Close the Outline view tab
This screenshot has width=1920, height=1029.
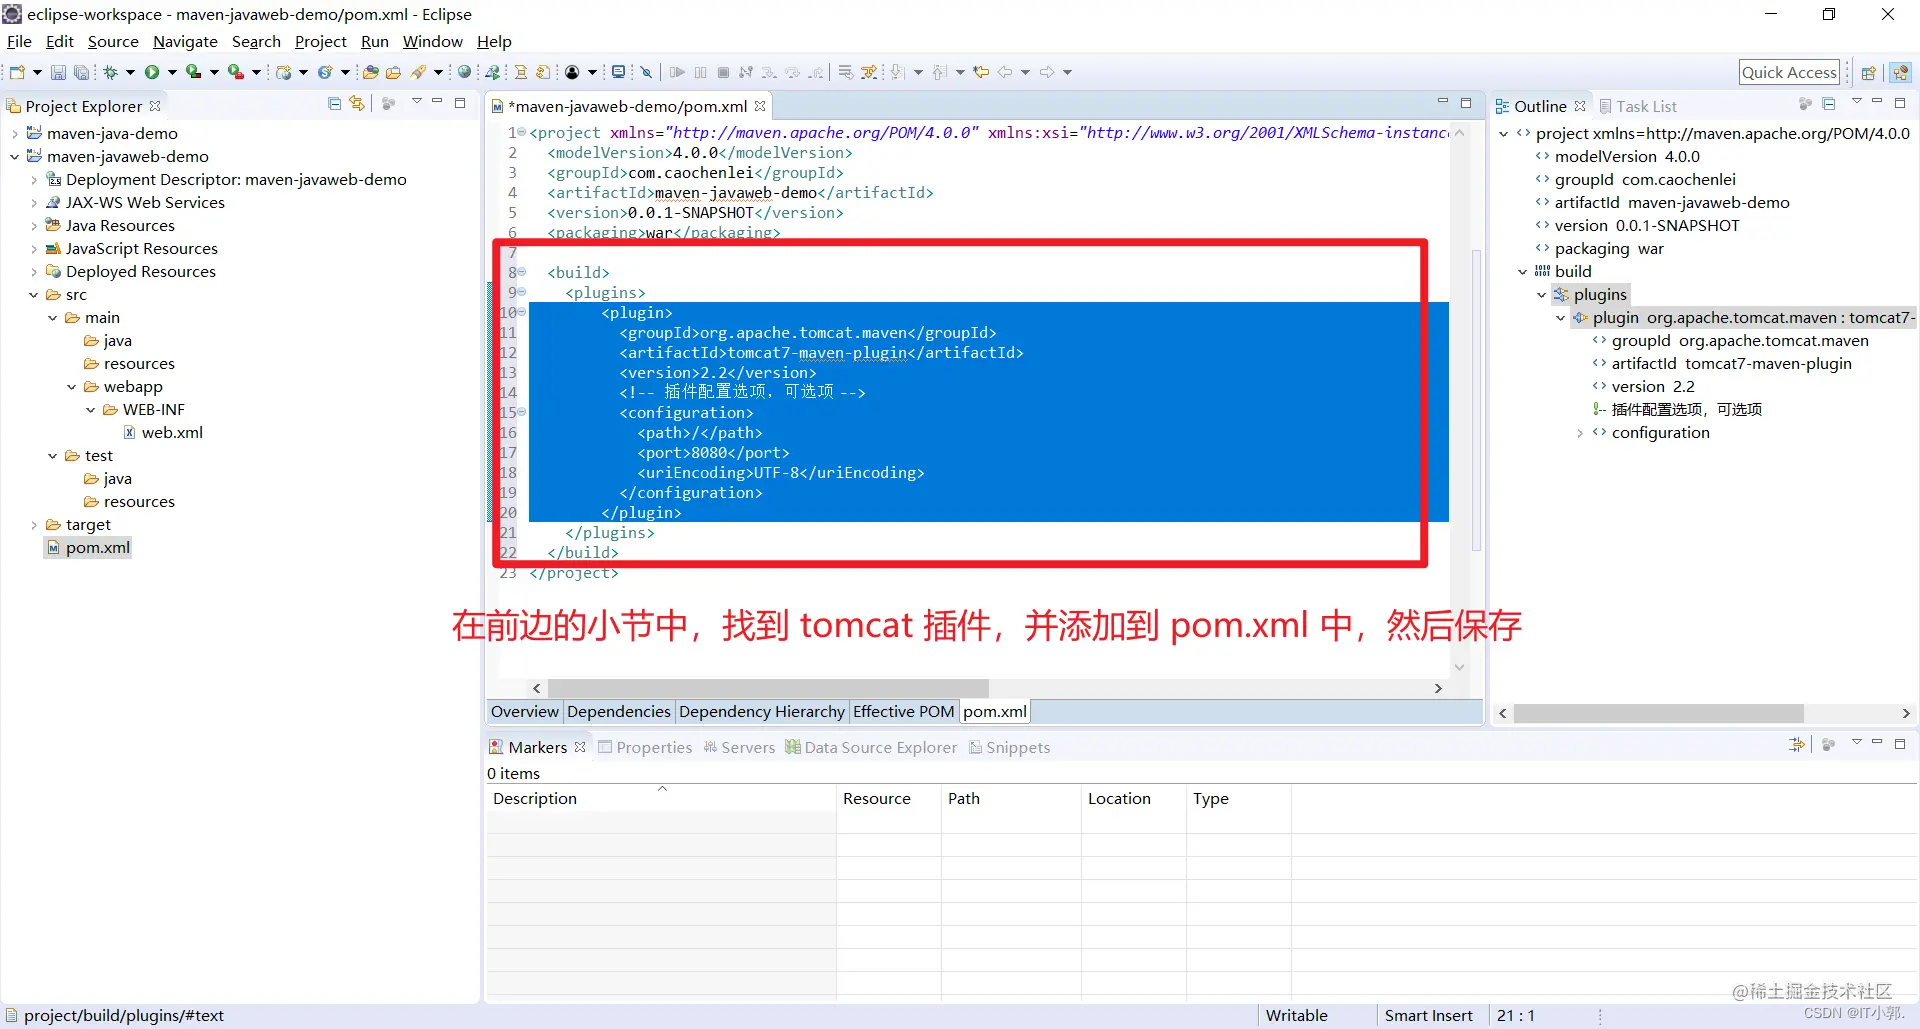pos(1580,106)
